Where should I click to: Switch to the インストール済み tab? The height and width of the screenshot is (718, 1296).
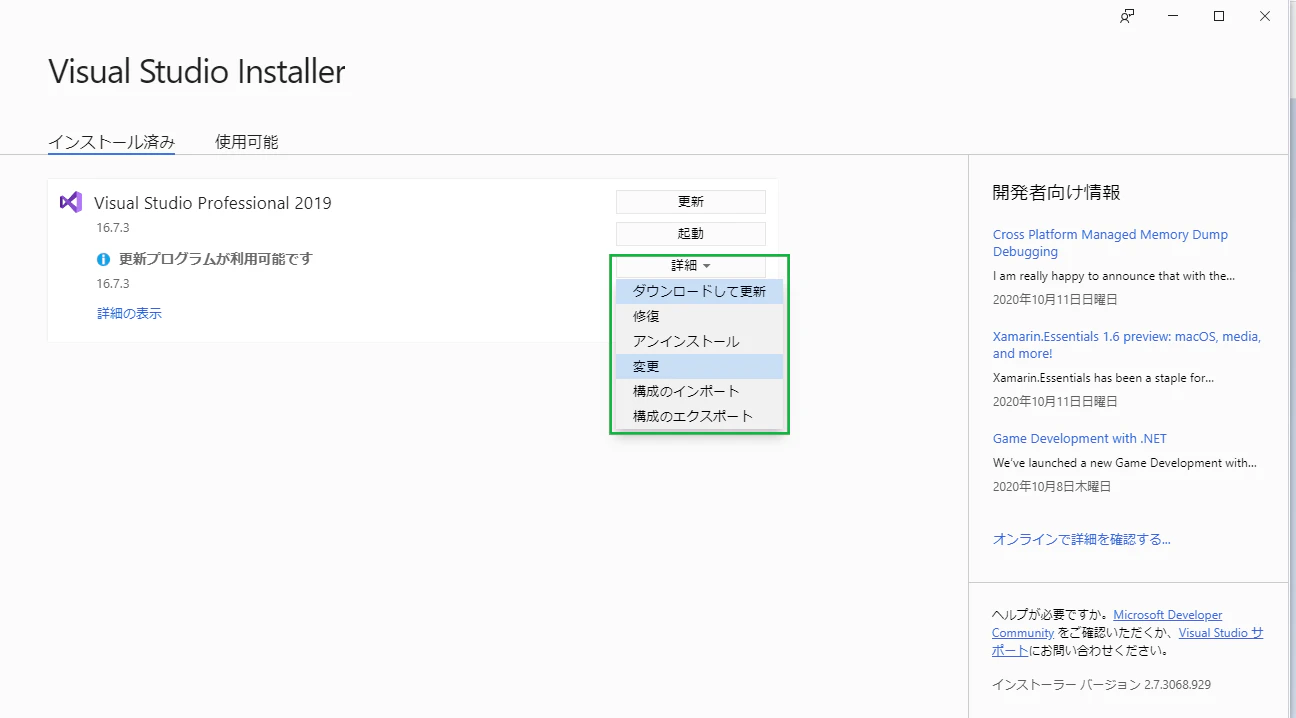point(112,142)
